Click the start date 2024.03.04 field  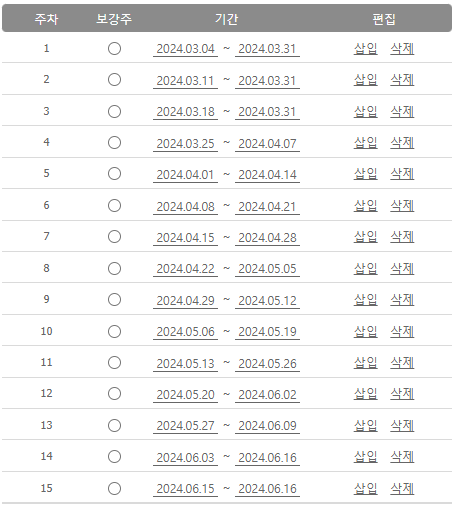click(x=185, y=49)
